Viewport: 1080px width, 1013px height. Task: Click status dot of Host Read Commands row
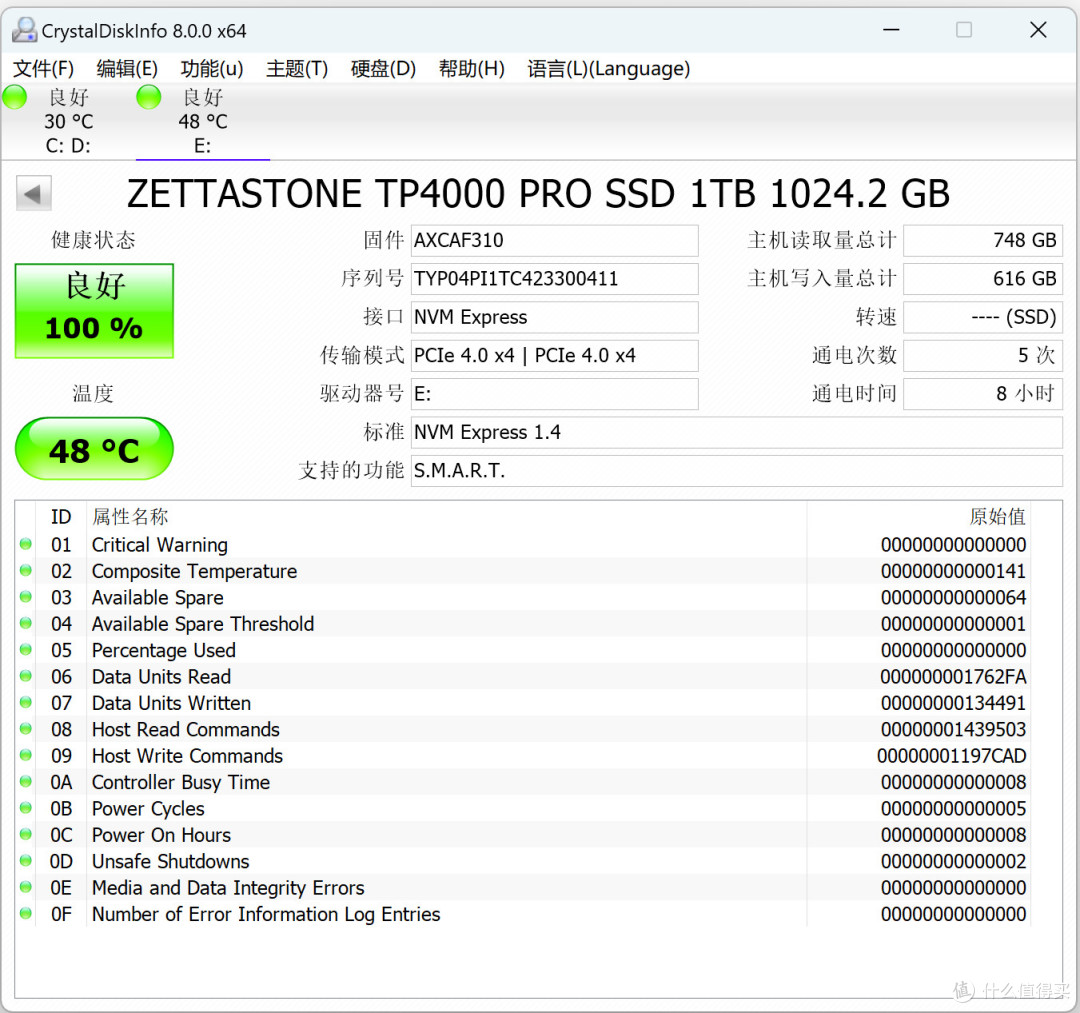26,729
